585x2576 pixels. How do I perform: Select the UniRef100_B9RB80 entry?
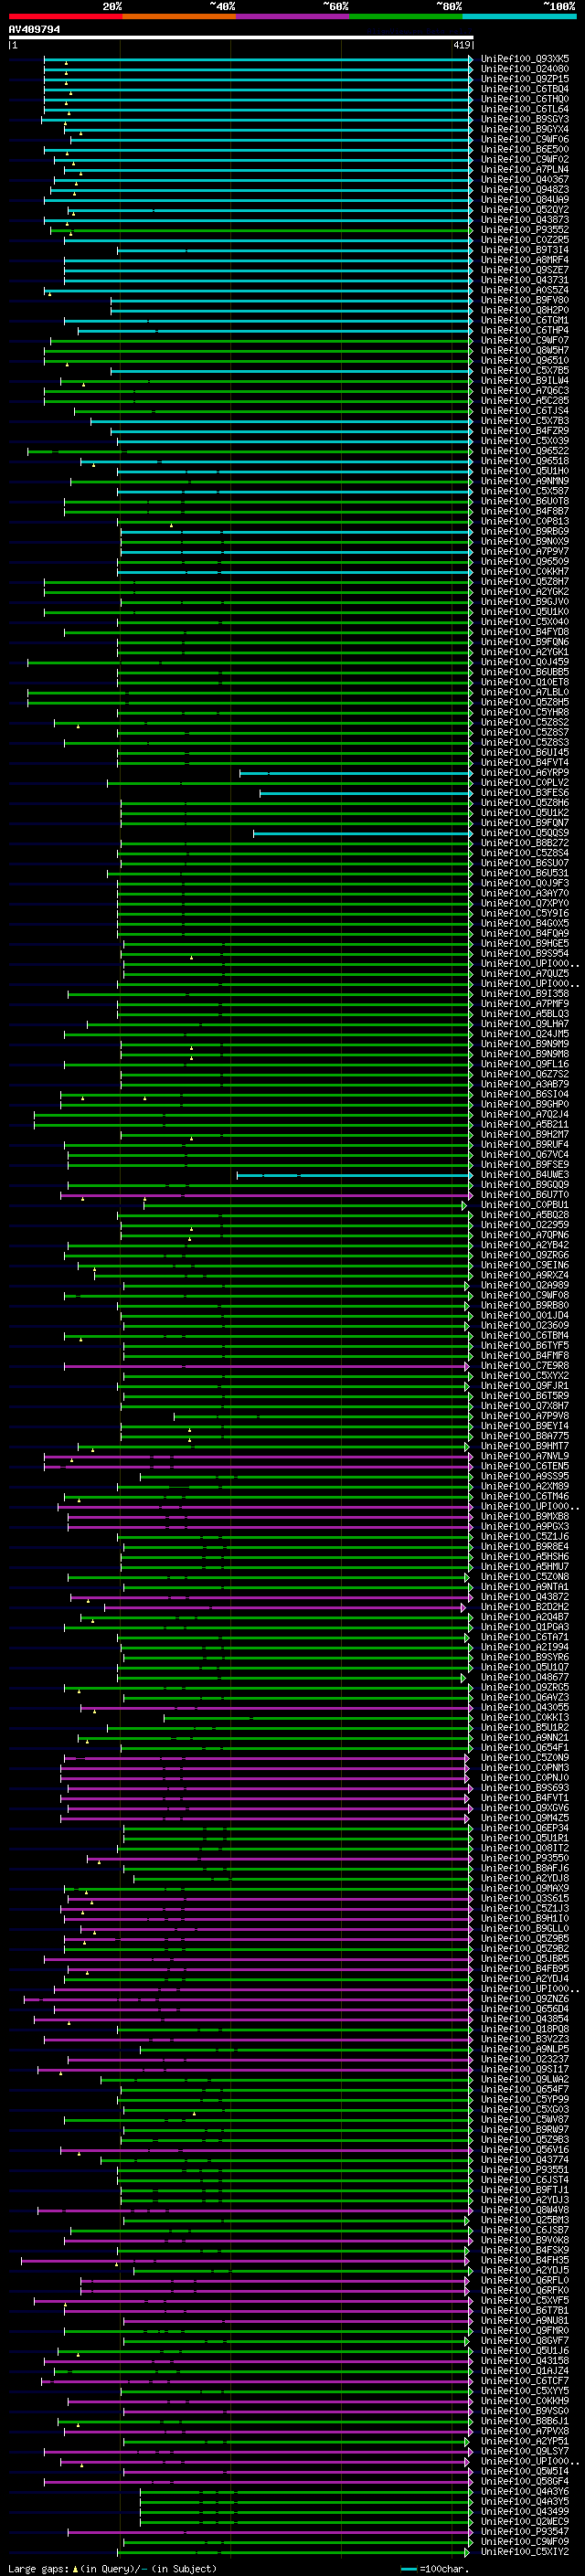click(525, 1305)
